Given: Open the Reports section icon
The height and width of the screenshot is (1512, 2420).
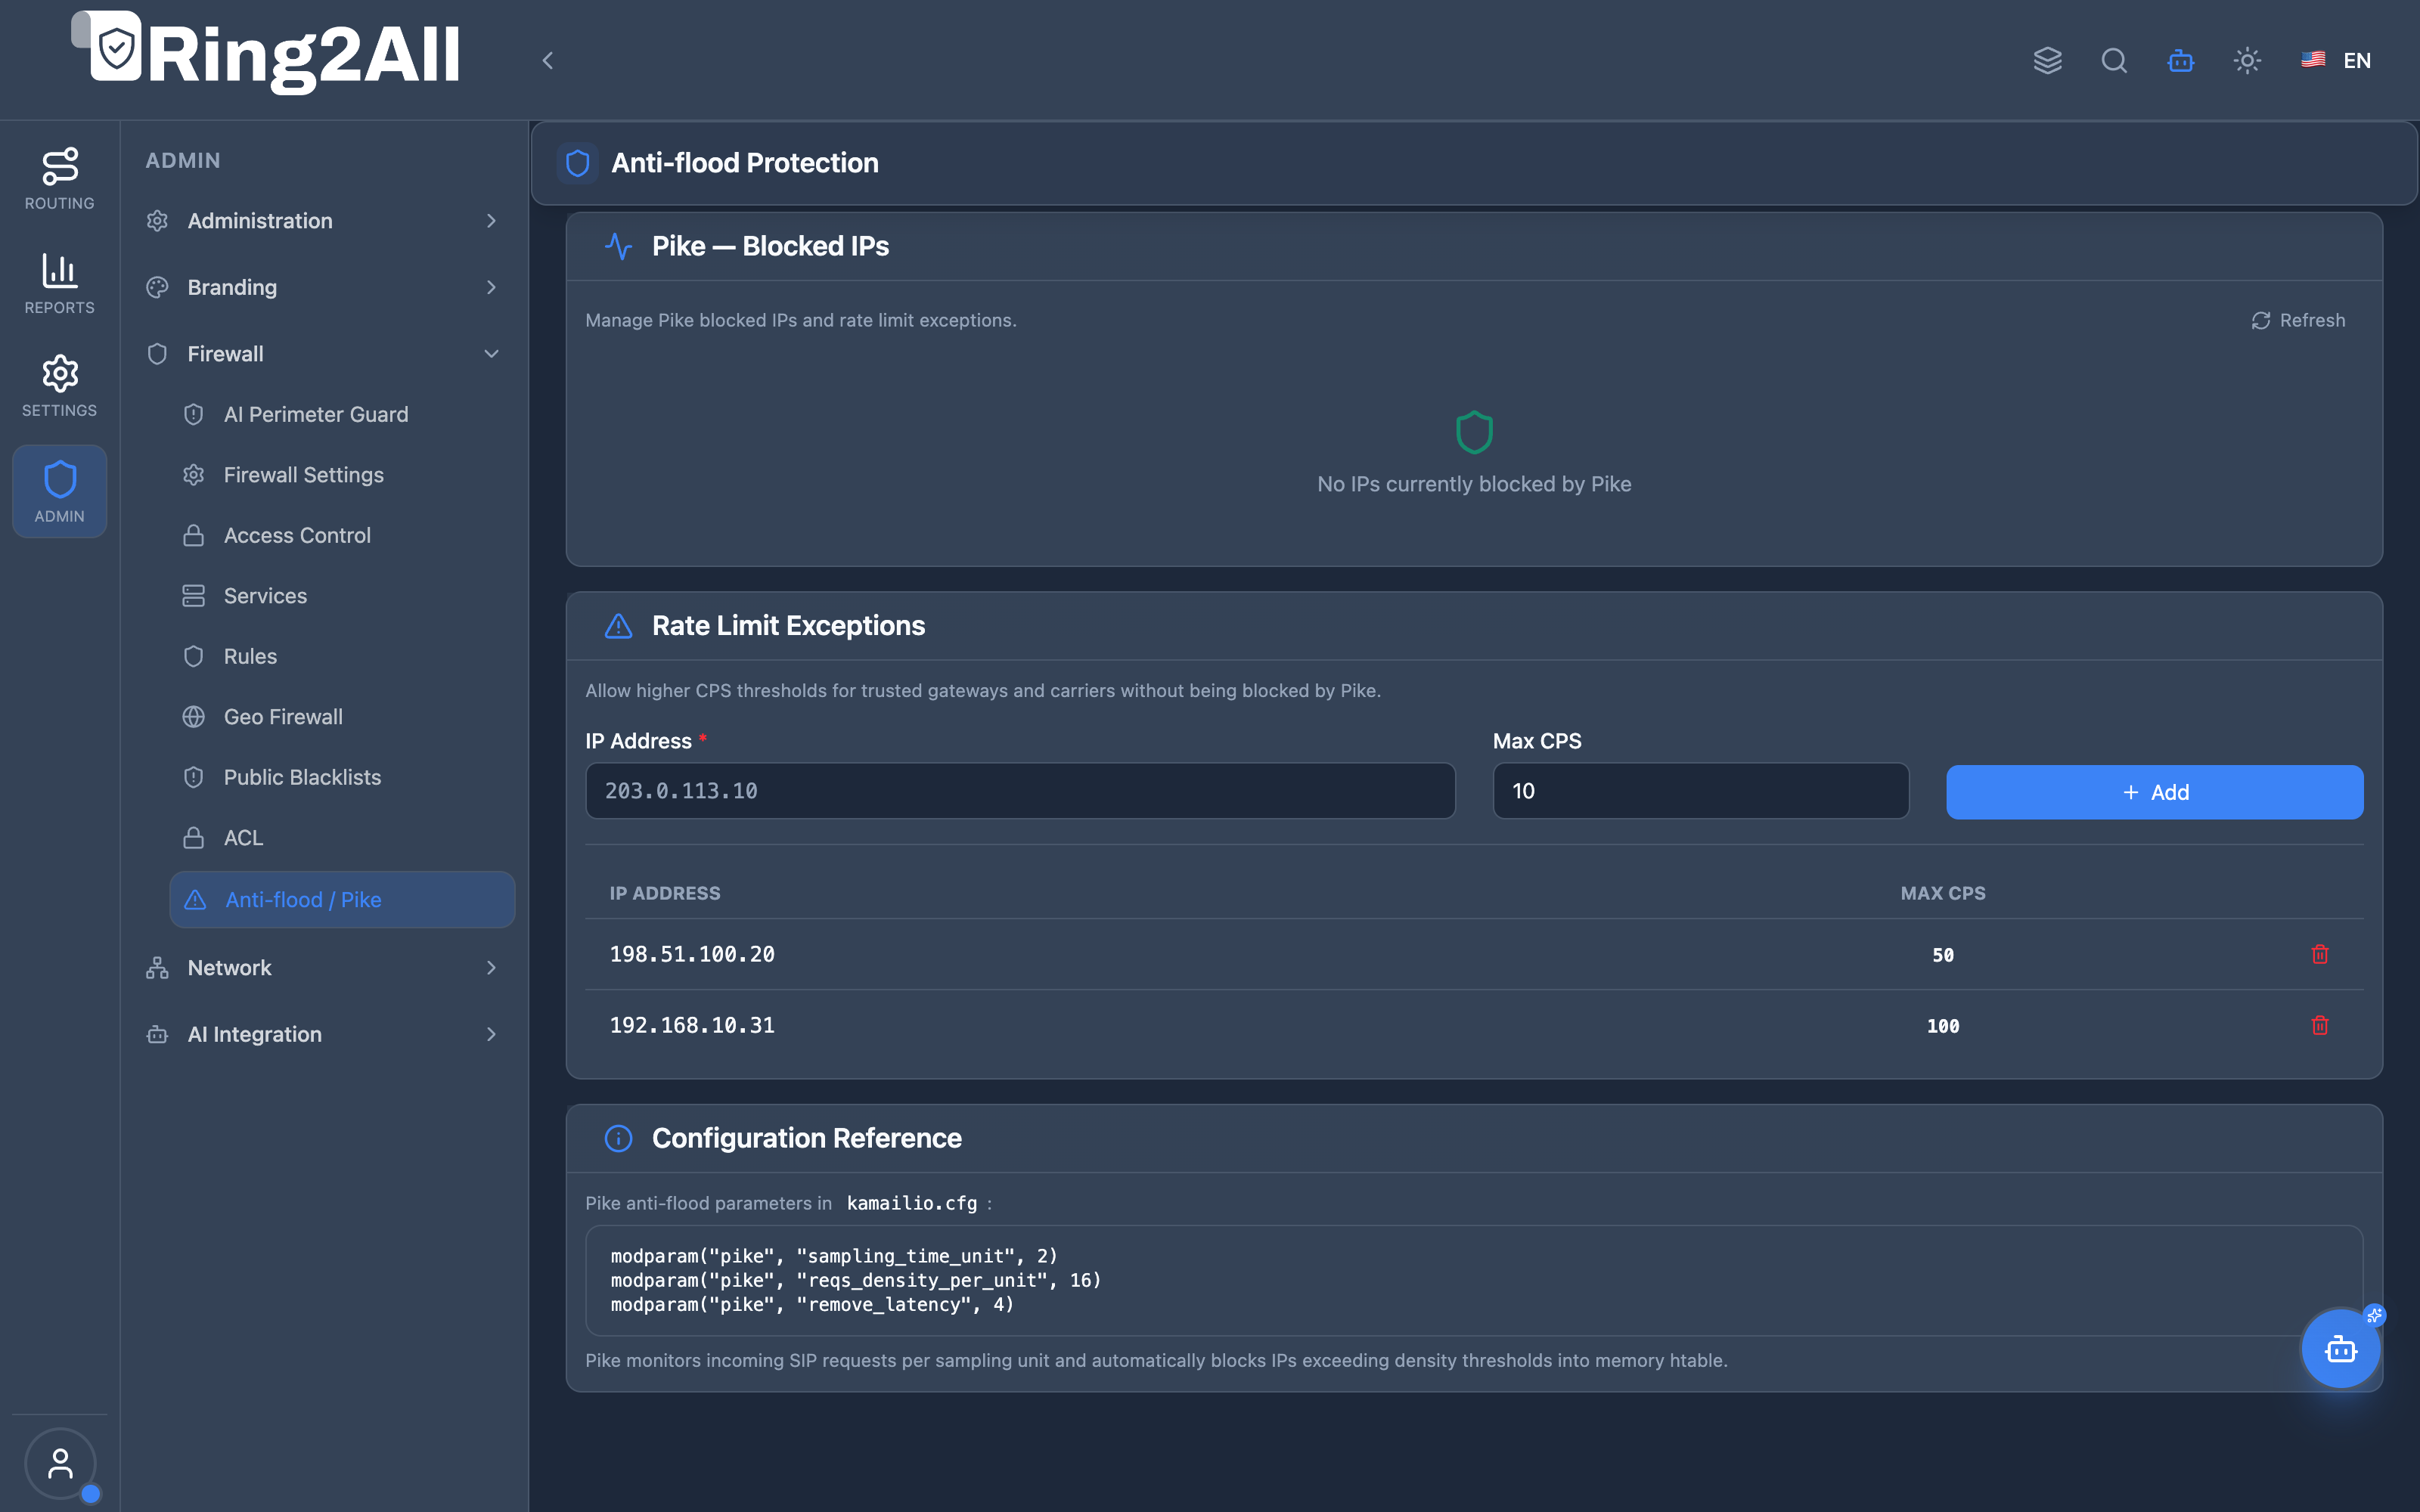Looking at the screenshot, I should (x=59, y=284).
